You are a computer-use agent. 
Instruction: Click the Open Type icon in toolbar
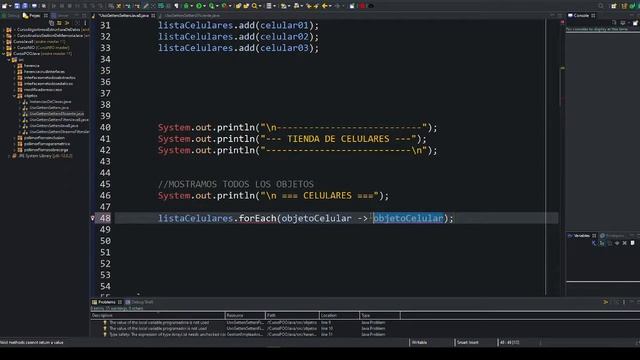pos(238,6)
